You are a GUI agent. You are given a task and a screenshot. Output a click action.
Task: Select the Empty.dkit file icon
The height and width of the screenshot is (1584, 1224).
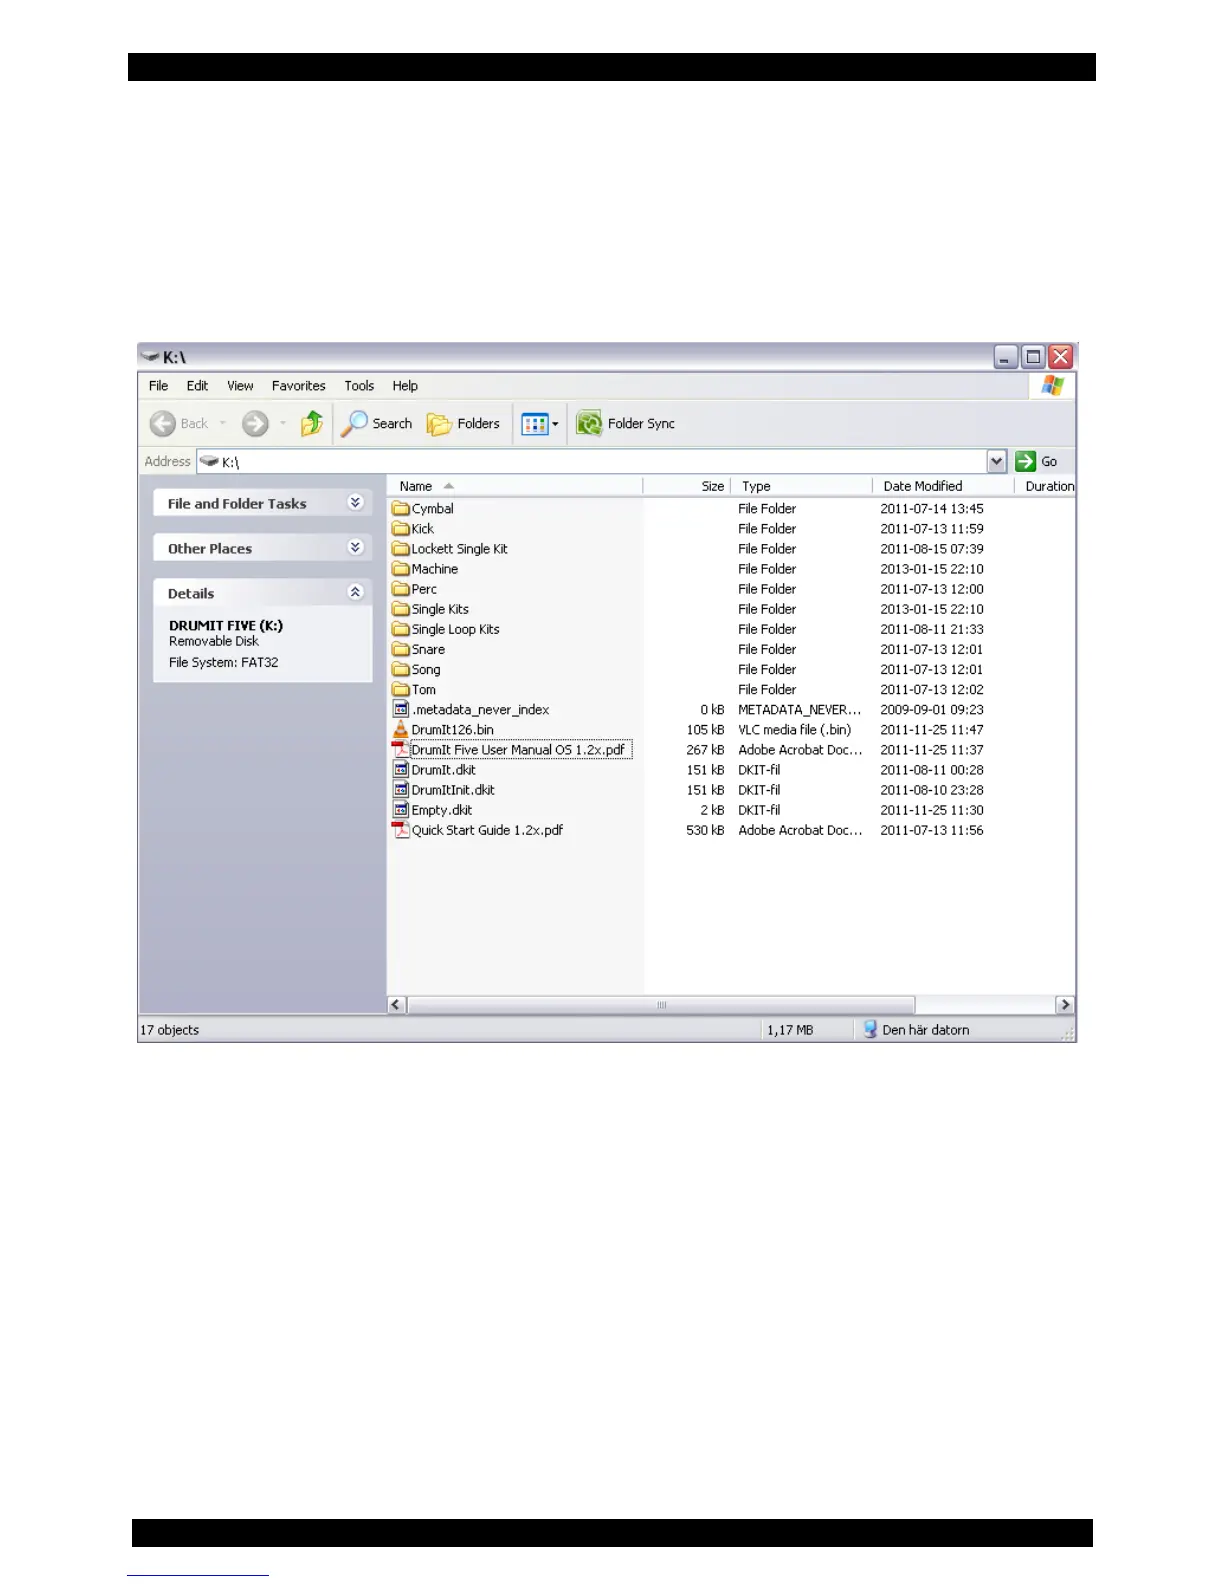click(401, 810)
